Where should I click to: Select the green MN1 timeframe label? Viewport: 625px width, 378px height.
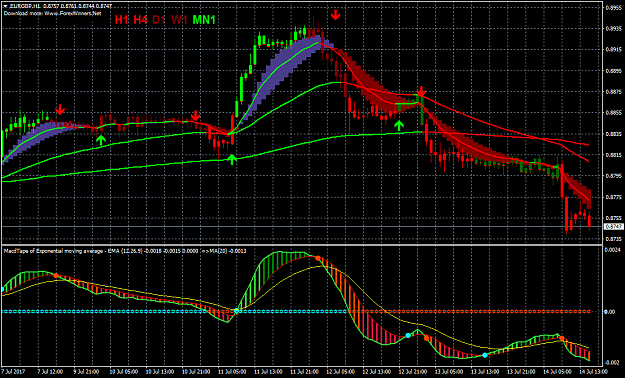(204, 20)
